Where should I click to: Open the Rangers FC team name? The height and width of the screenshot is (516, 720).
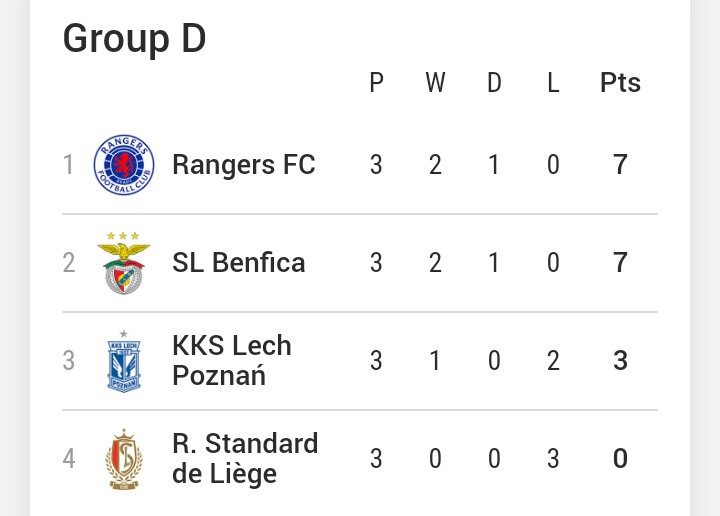pos(244,164)
